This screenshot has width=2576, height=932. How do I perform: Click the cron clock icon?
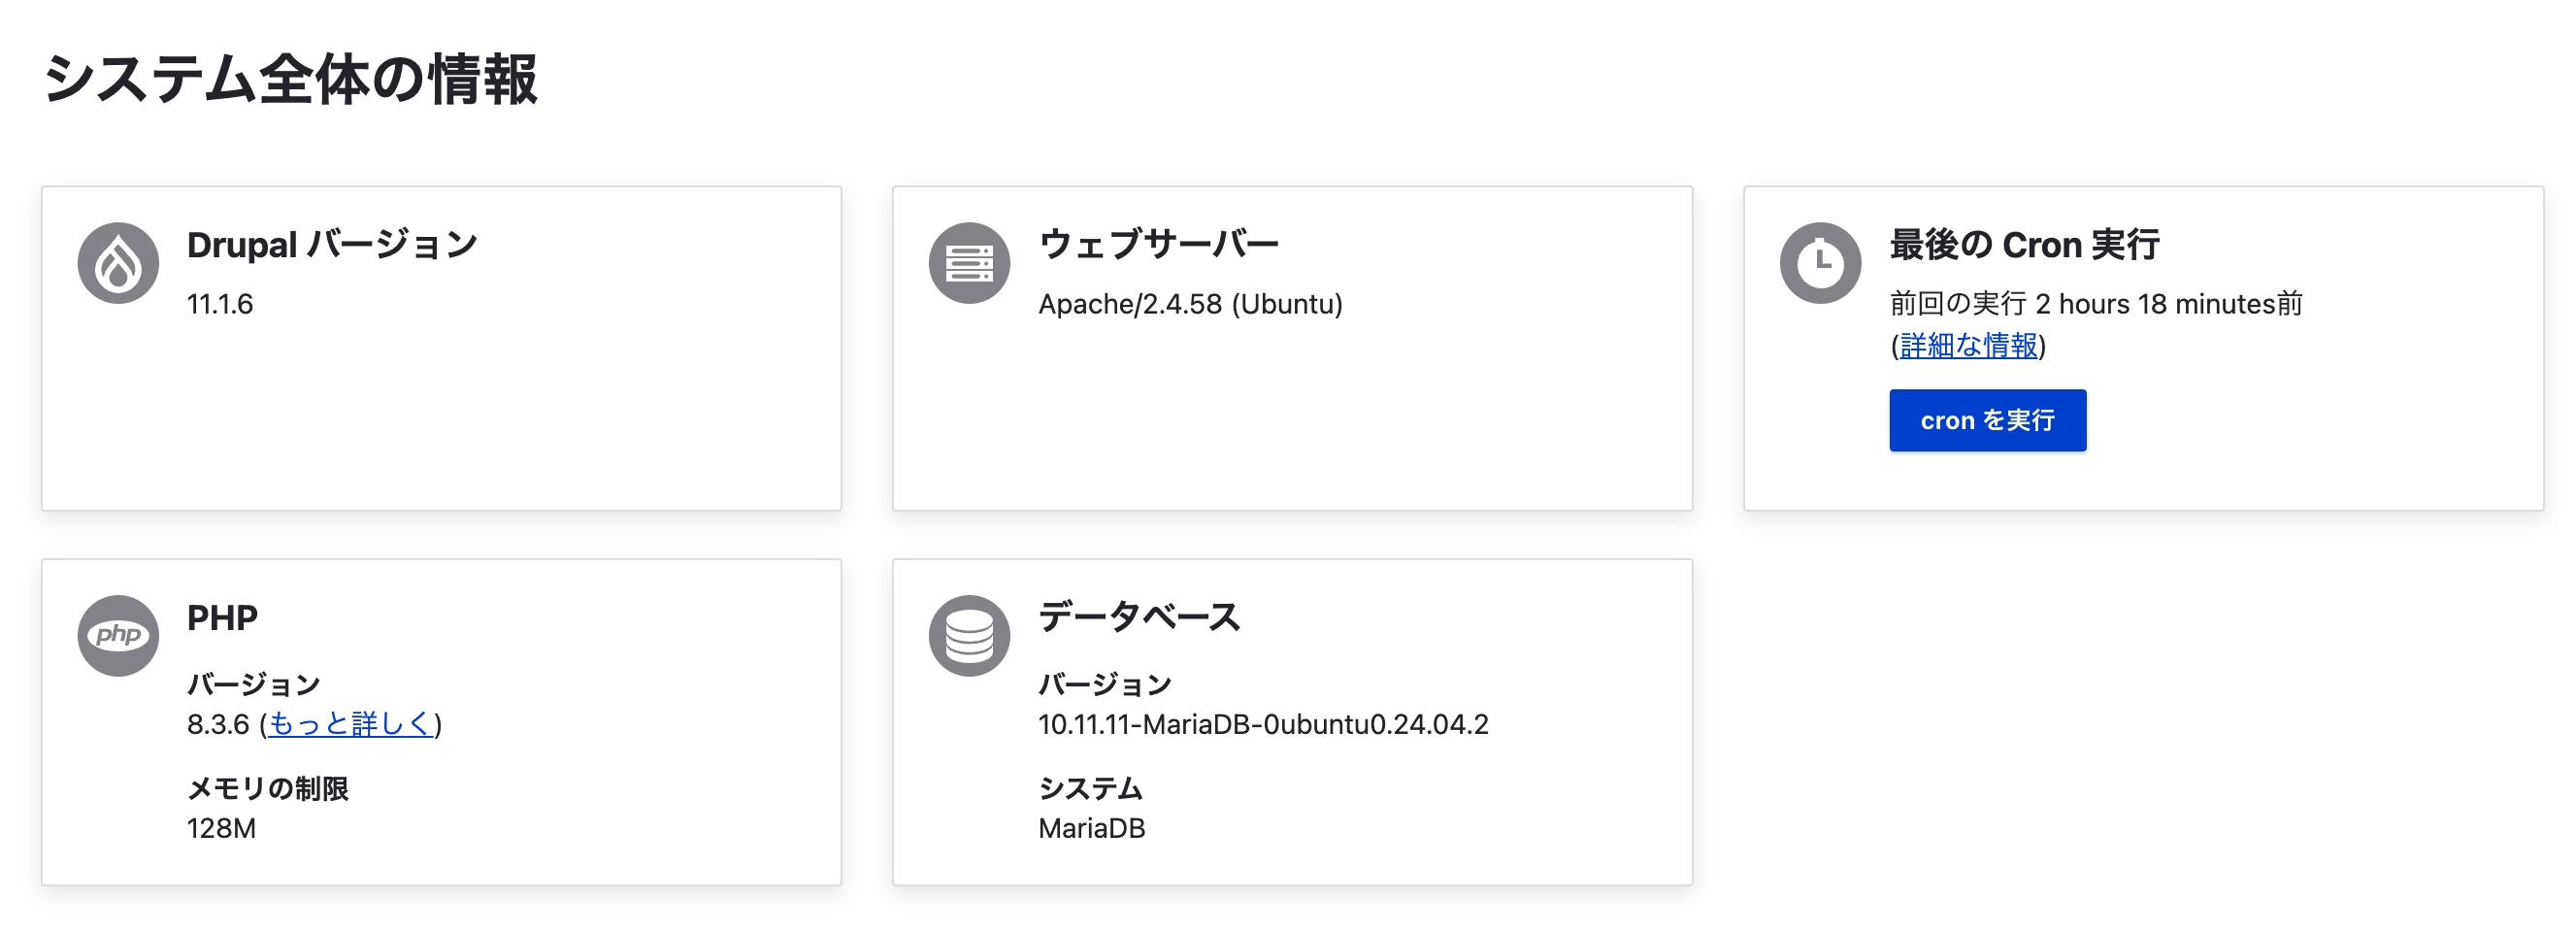(x=1820, y=263)
